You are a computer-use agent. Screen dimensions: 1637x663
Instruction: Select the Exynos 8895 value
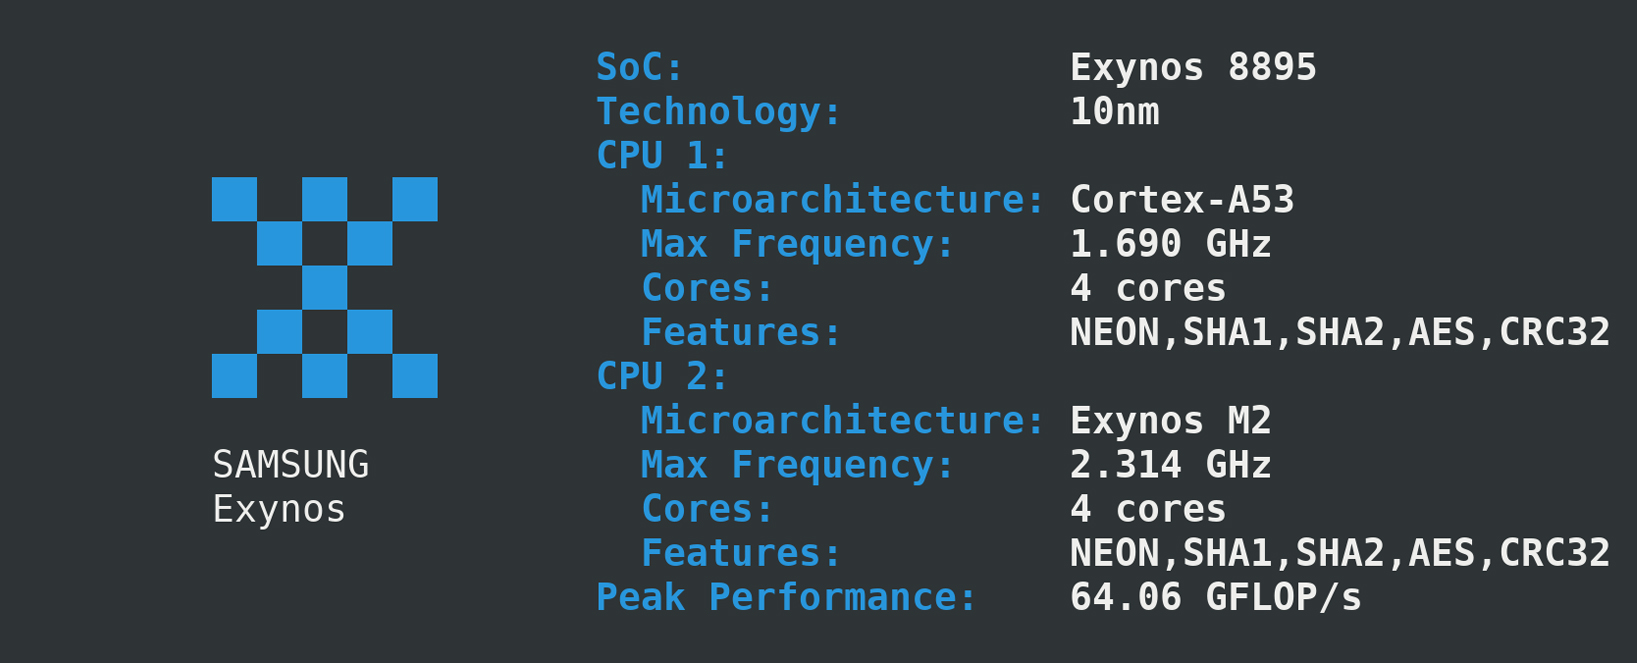point(1193,67)
